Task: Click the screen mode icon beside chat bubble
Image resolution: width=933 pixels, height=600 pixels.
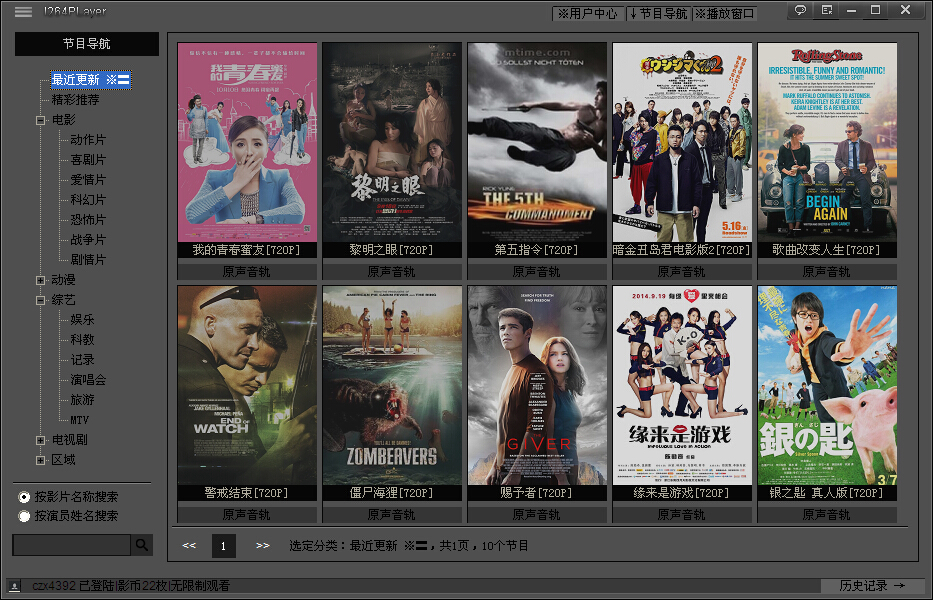Action: (x=827, y=10)
